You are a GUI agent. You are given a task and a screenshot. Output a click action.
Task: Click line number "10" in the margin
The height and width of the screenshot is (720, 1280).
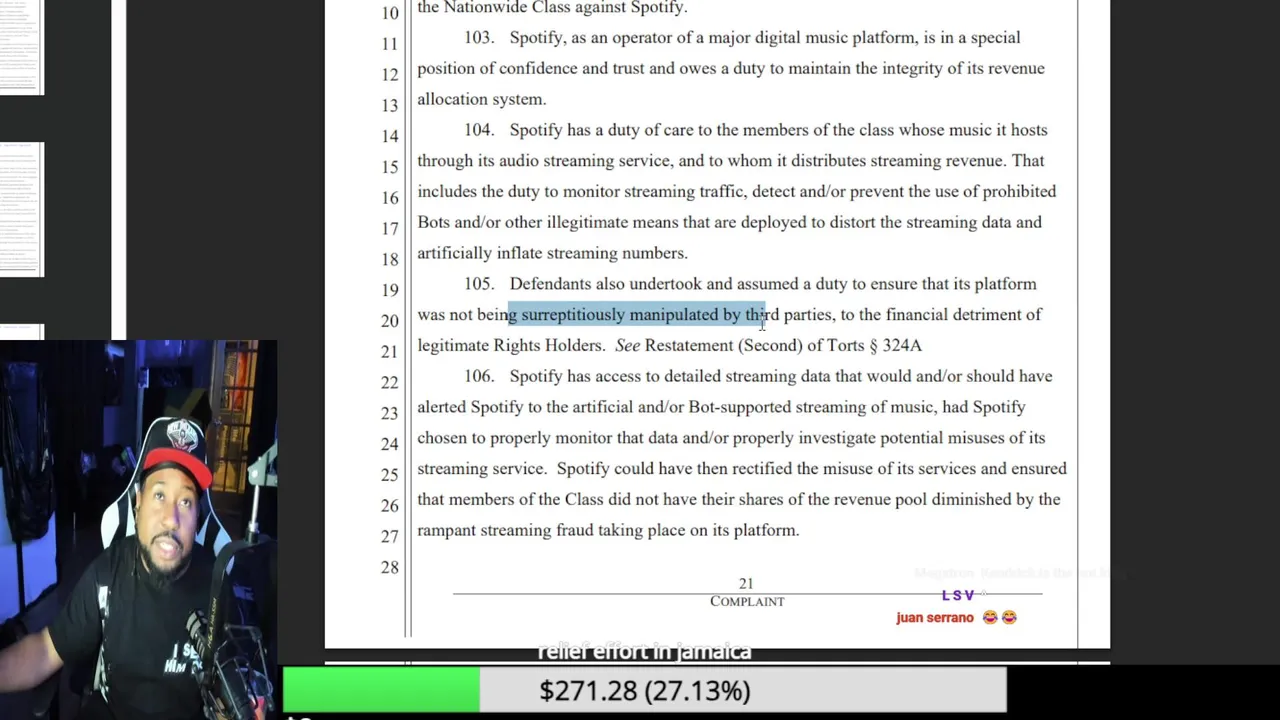tap(389, 13)
